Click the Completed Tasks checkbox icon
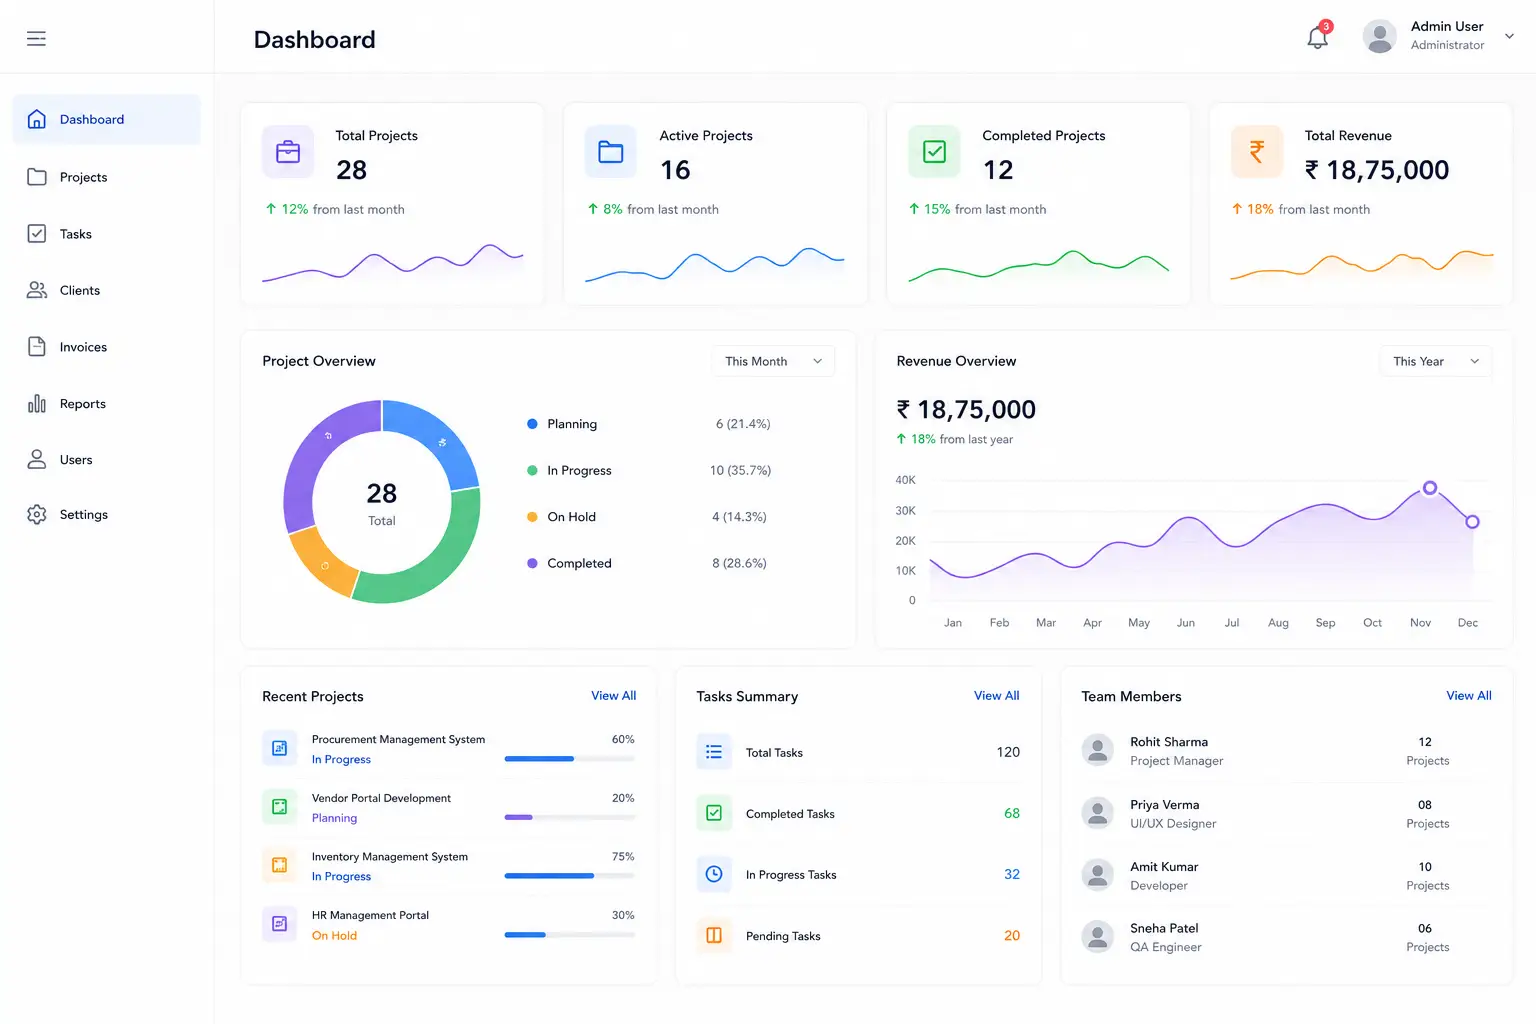Screen dimensions: 1536x1024 coord(714,813)
